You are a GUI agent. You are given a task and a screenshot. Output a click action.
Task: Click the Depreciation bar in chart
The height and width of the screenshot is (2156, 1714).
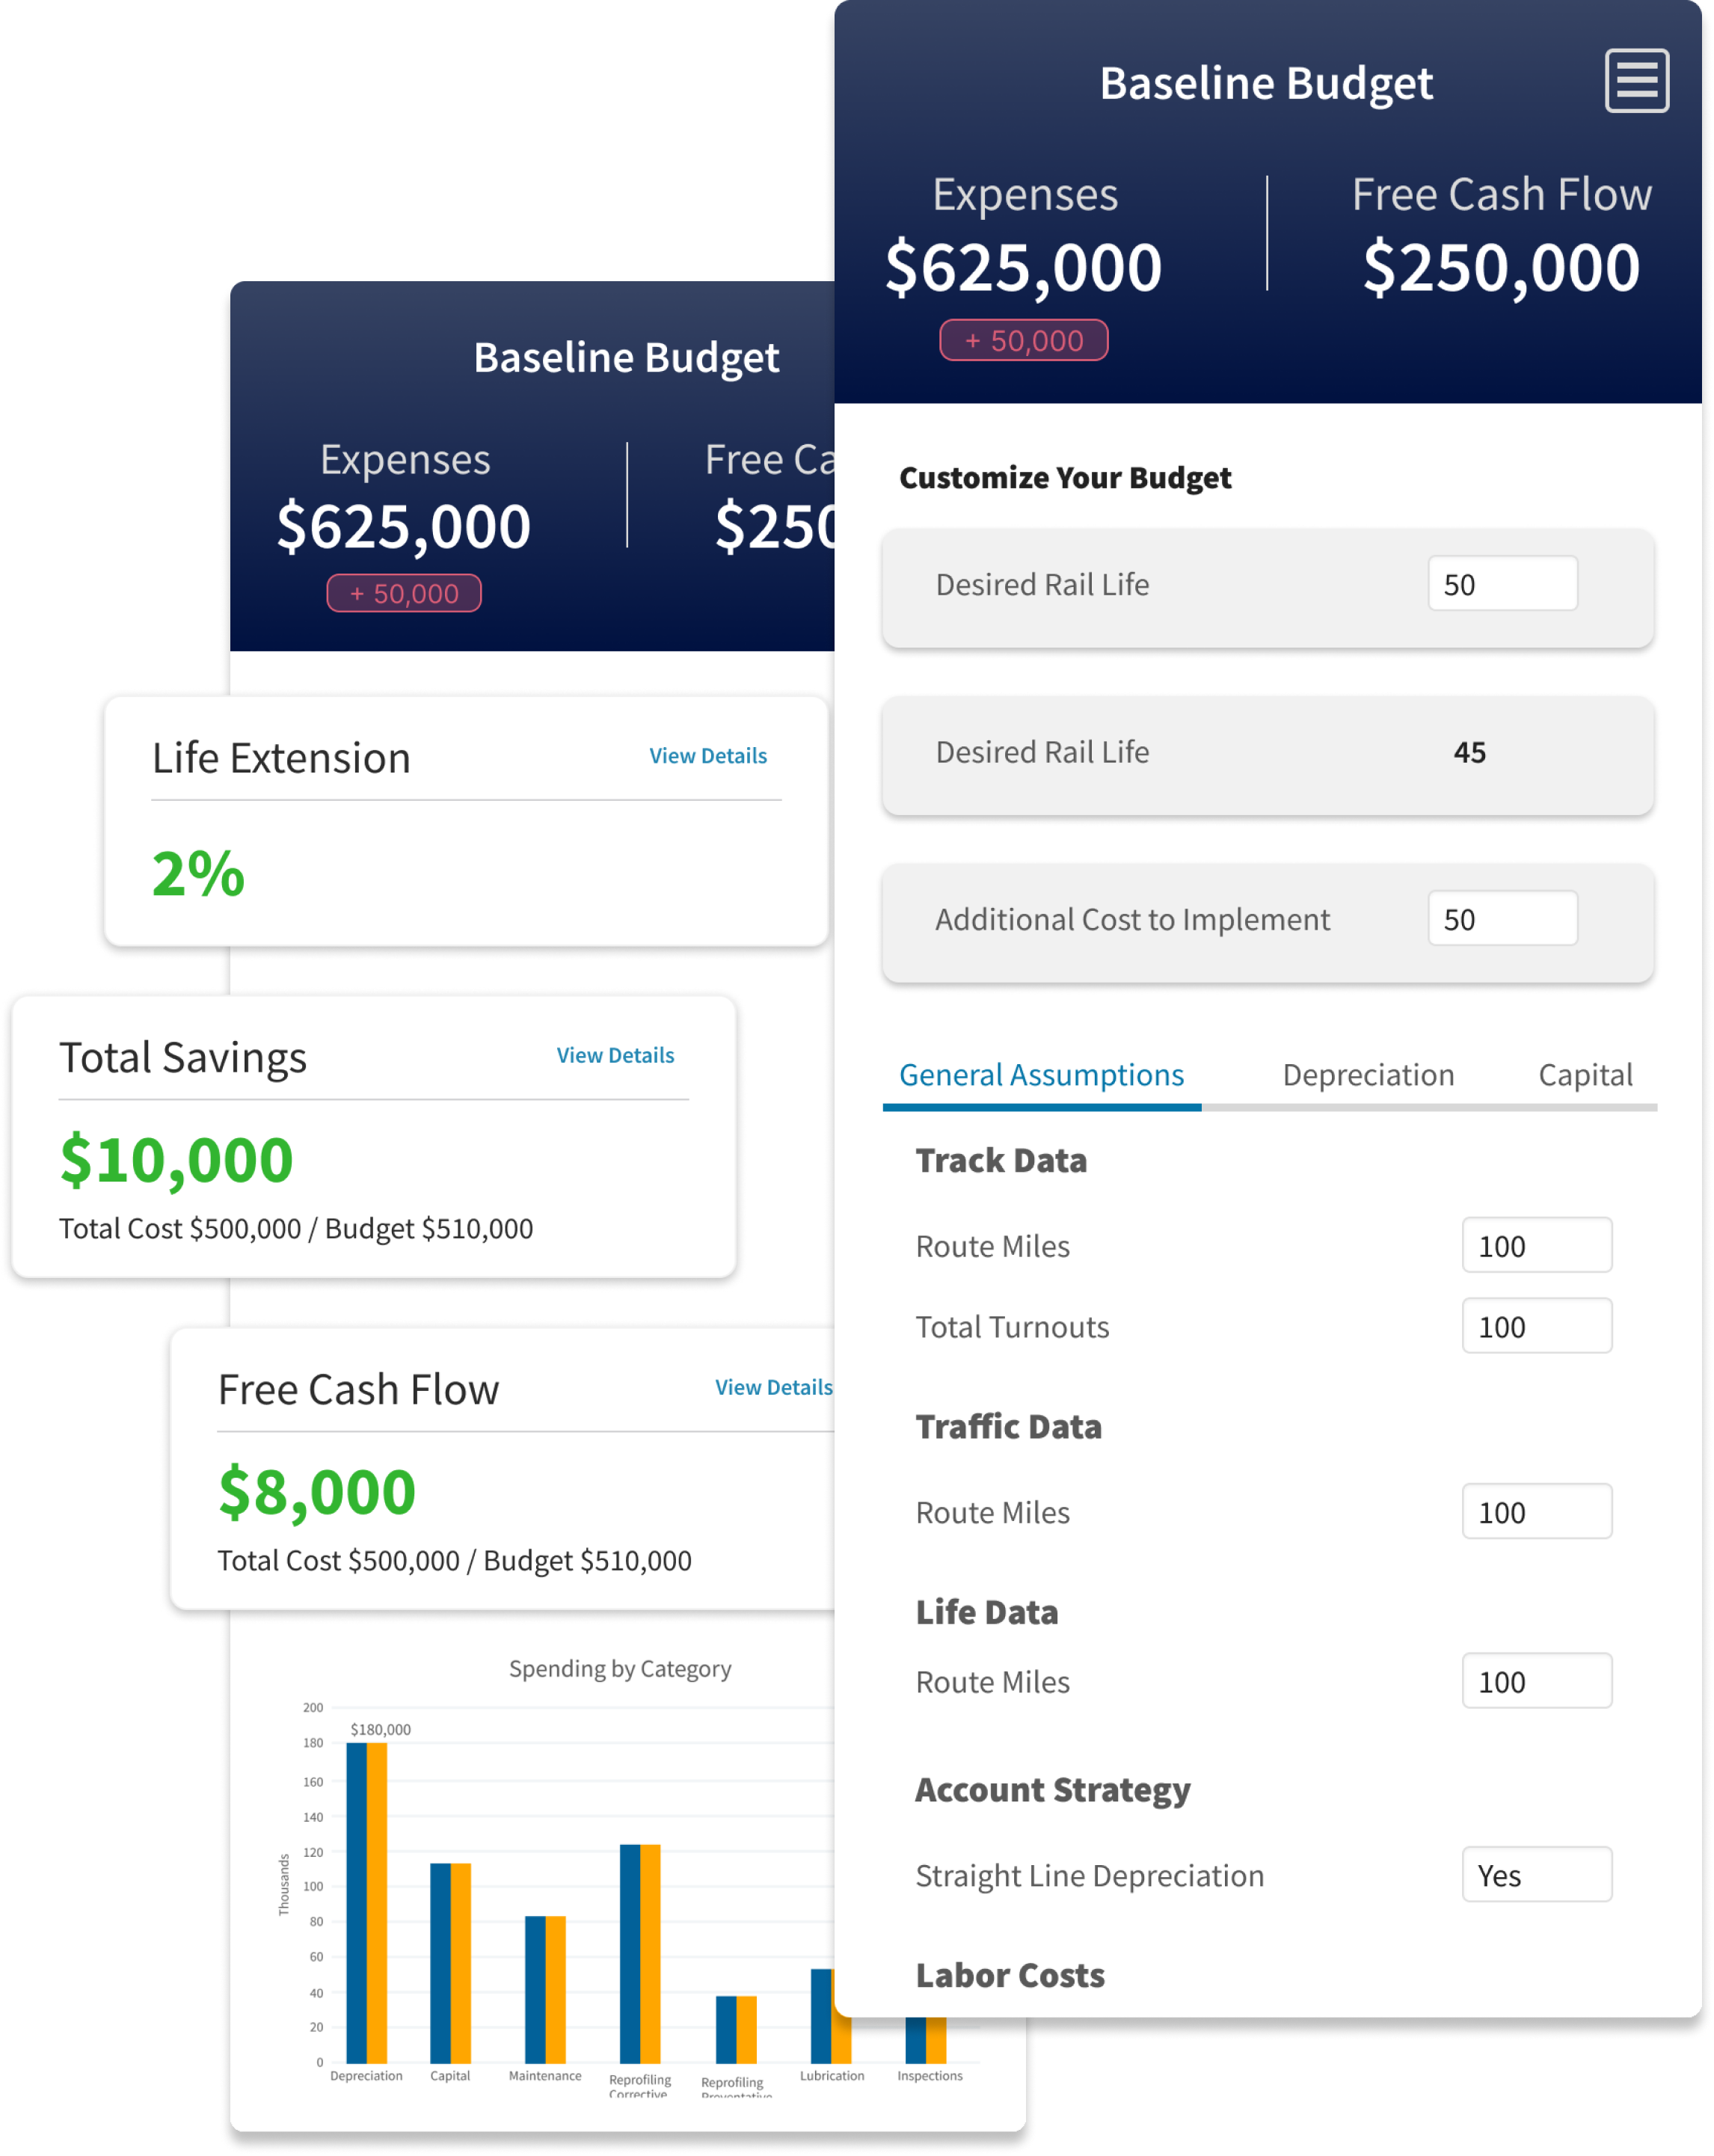tap(366, 1900)
